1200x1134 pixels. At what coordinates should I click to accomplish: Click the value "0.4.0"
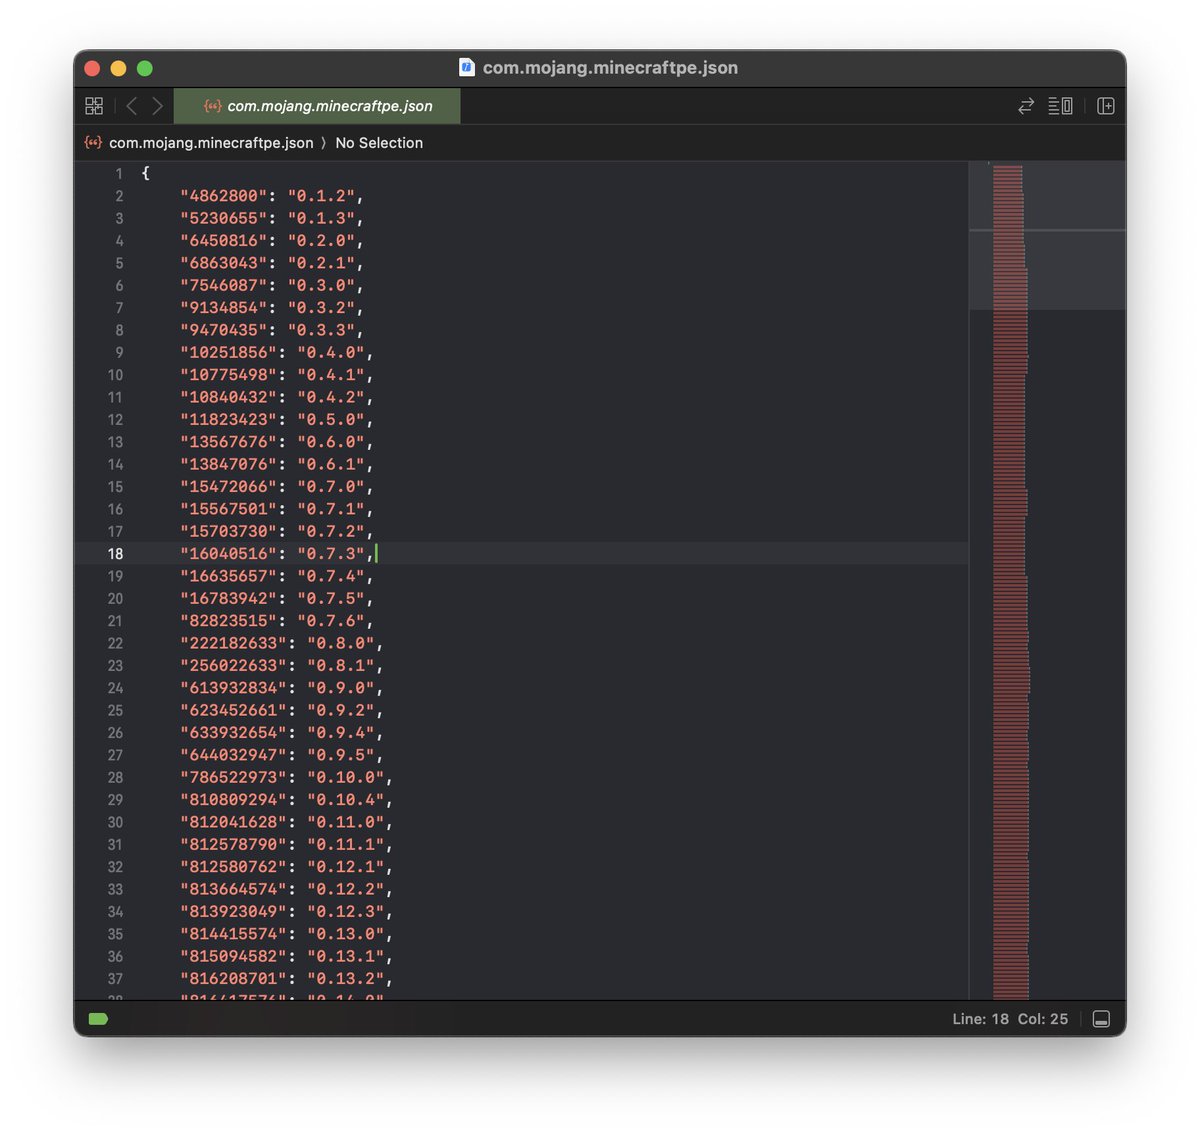[331, 352]
